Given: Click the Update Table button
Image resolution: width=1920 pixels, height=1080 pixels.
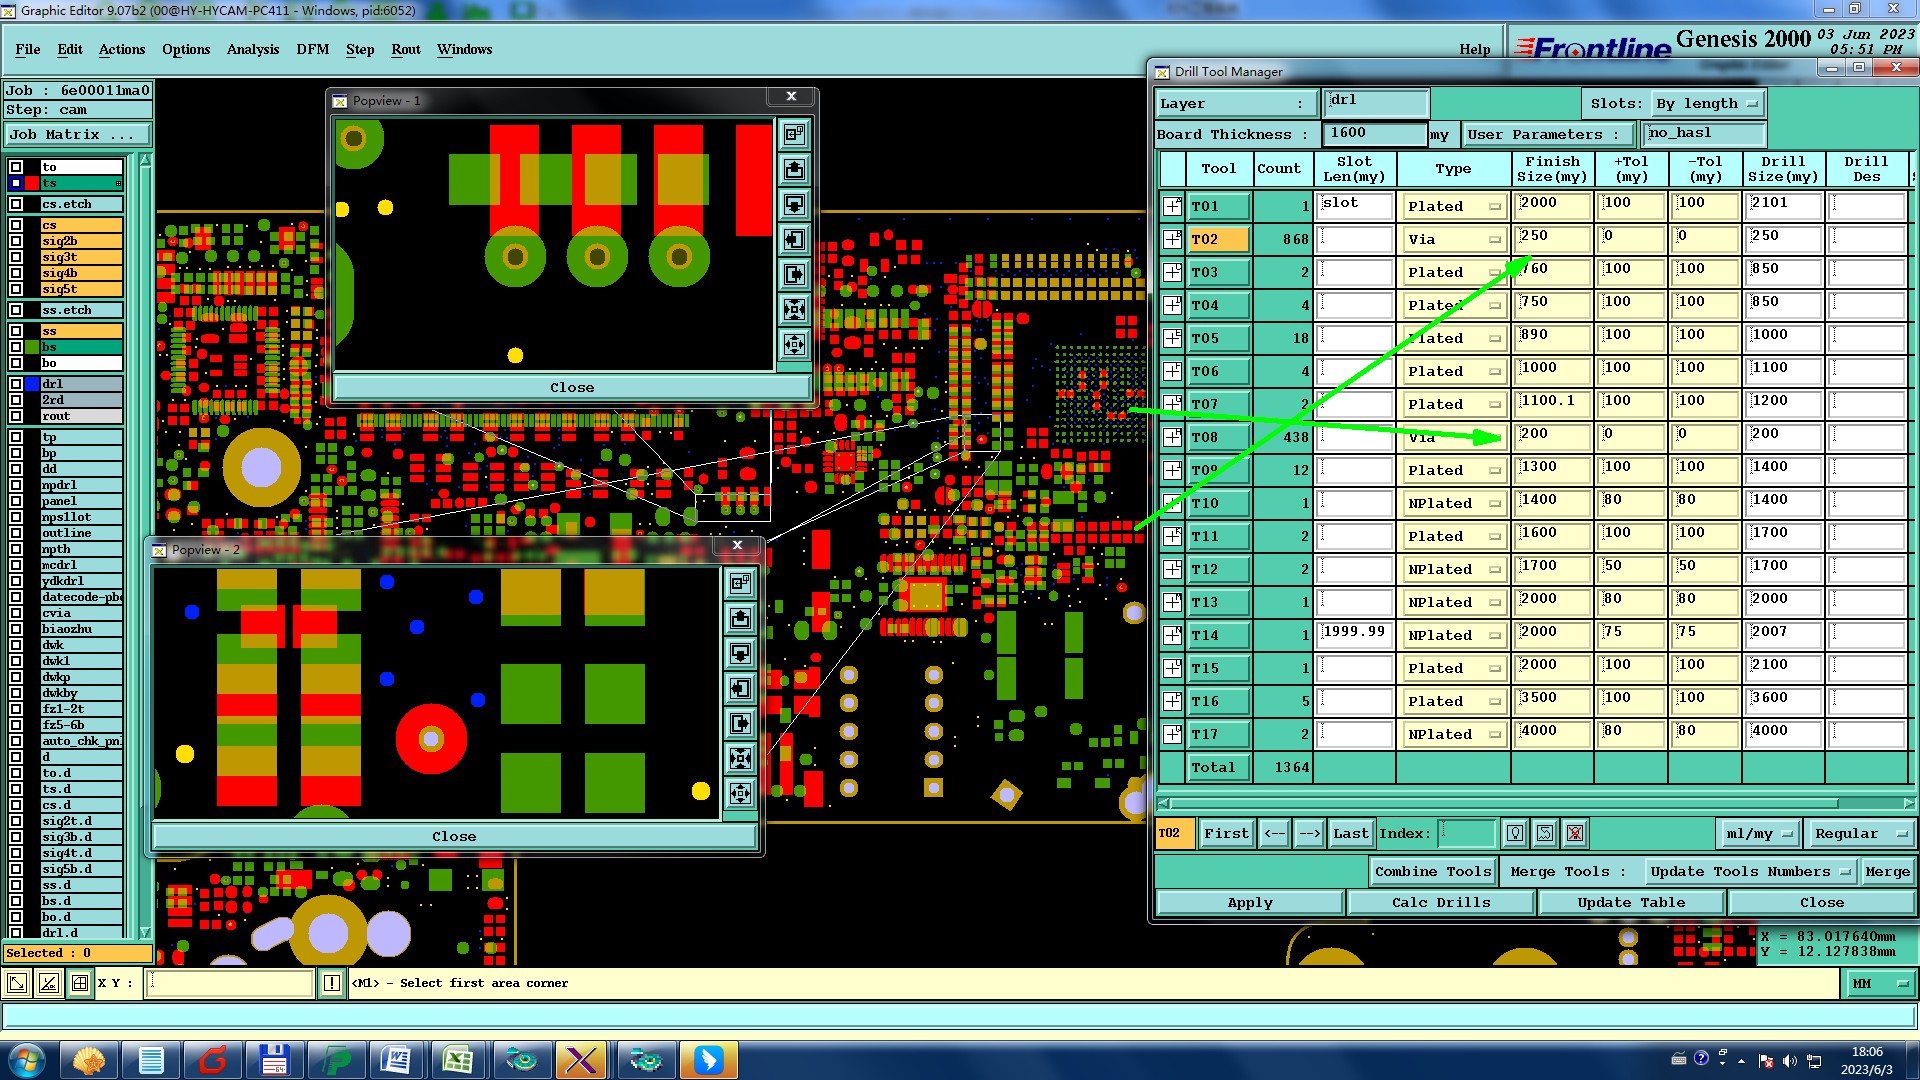Looking at the screenshot, I should point(1631,903).
